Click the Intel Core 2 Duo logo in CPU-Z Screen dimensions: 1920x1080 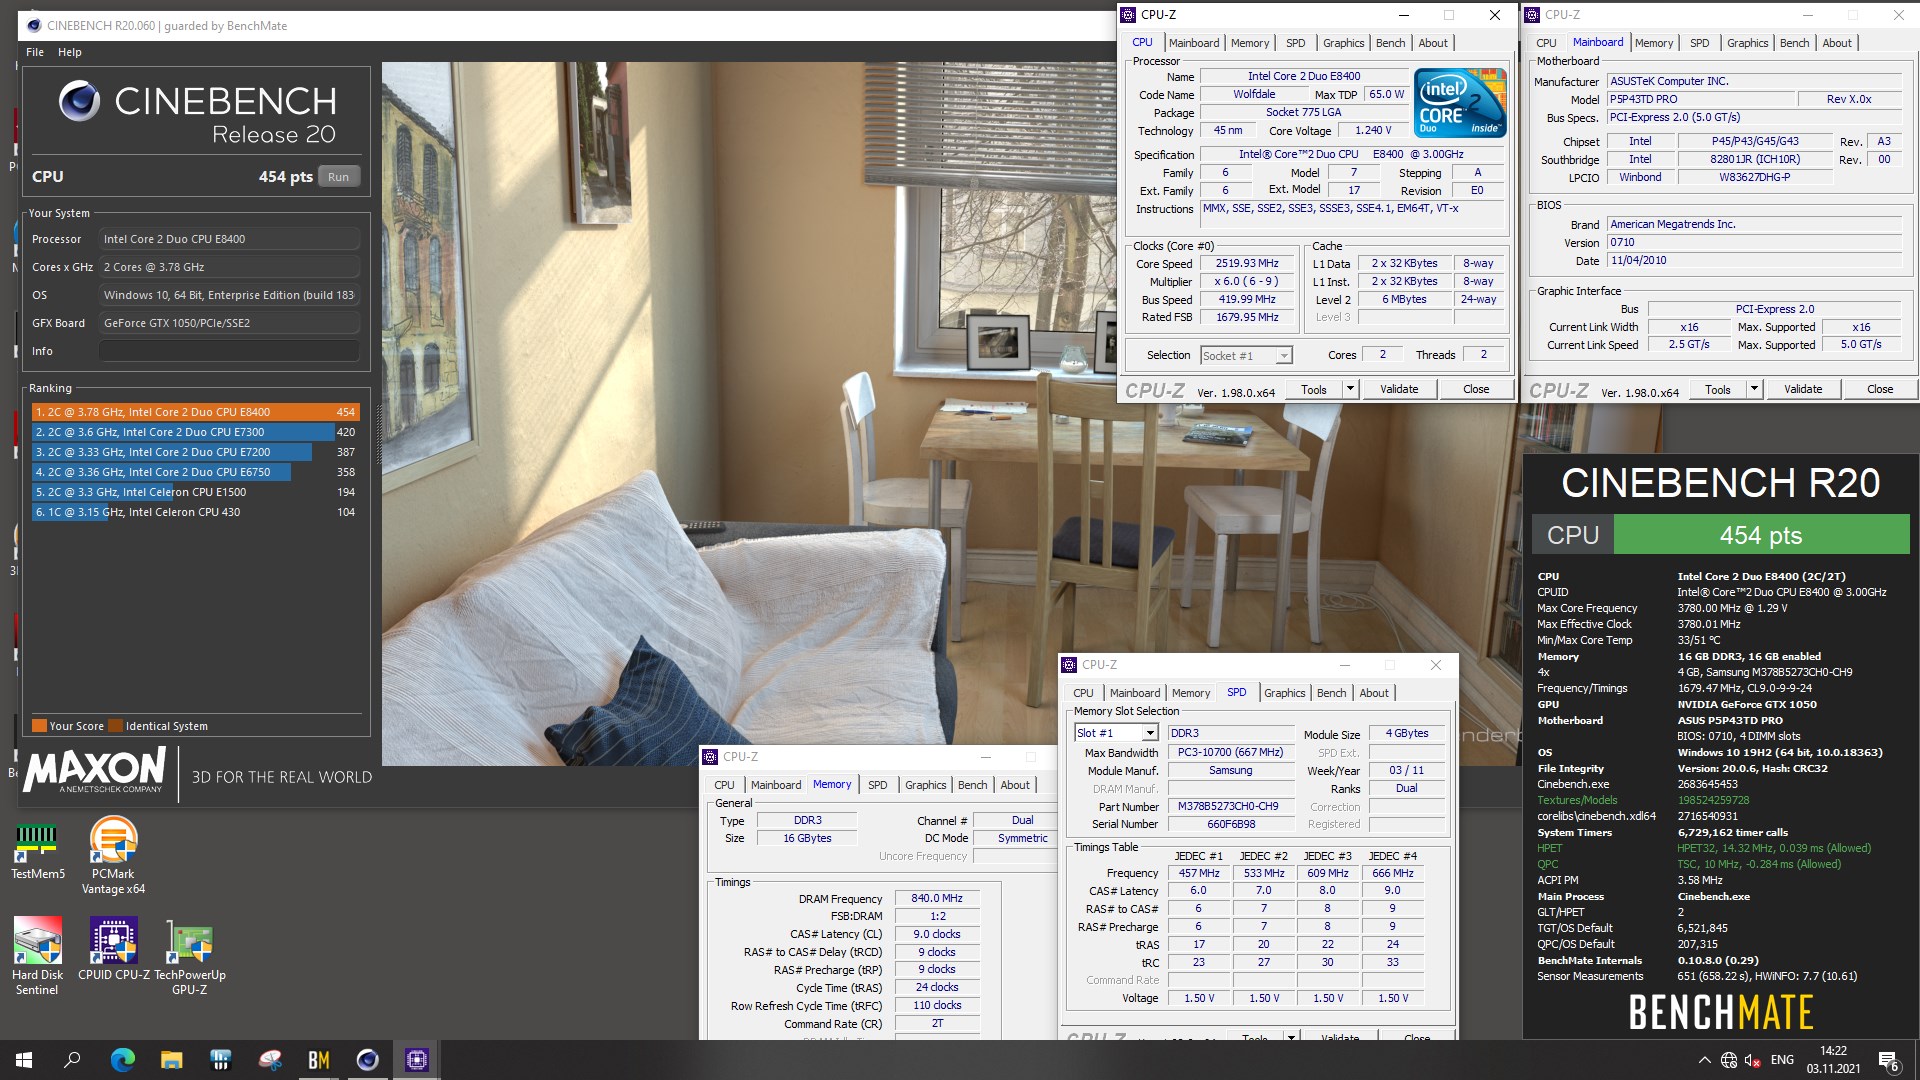pos(1460,102)
